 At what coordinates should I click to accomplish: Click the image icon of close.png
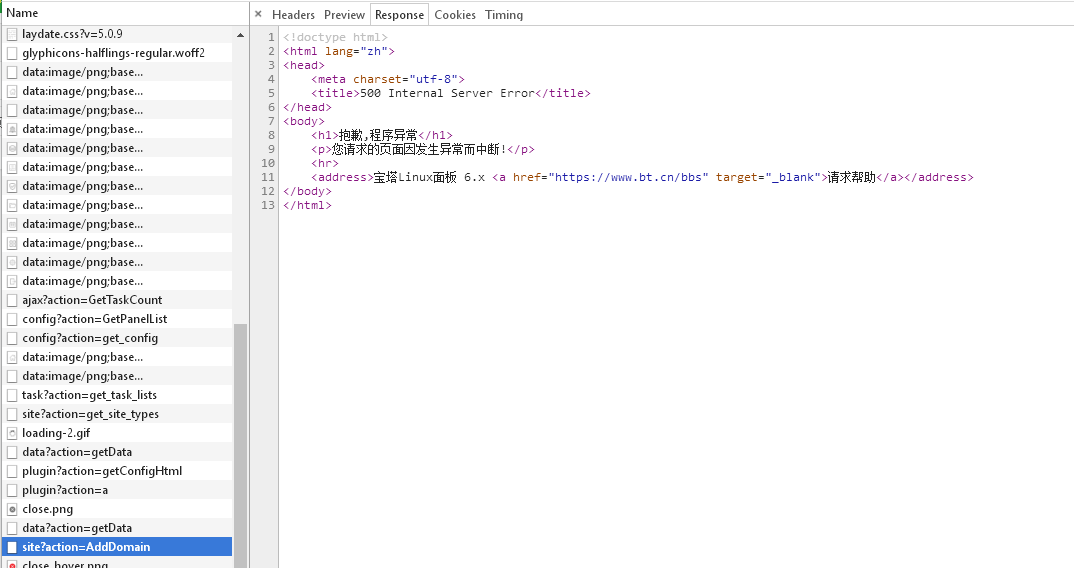(x=12, y=509)
